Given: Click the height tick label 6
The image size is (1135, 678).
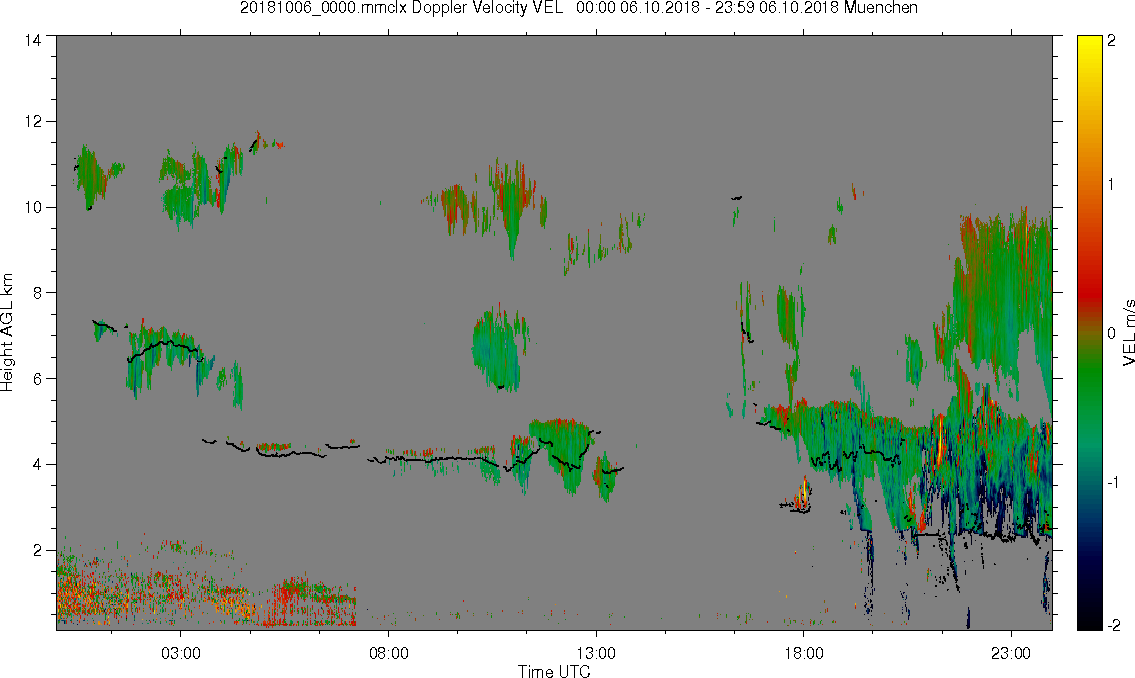Looking at the screenshot, I should click(x=37, y=379).
